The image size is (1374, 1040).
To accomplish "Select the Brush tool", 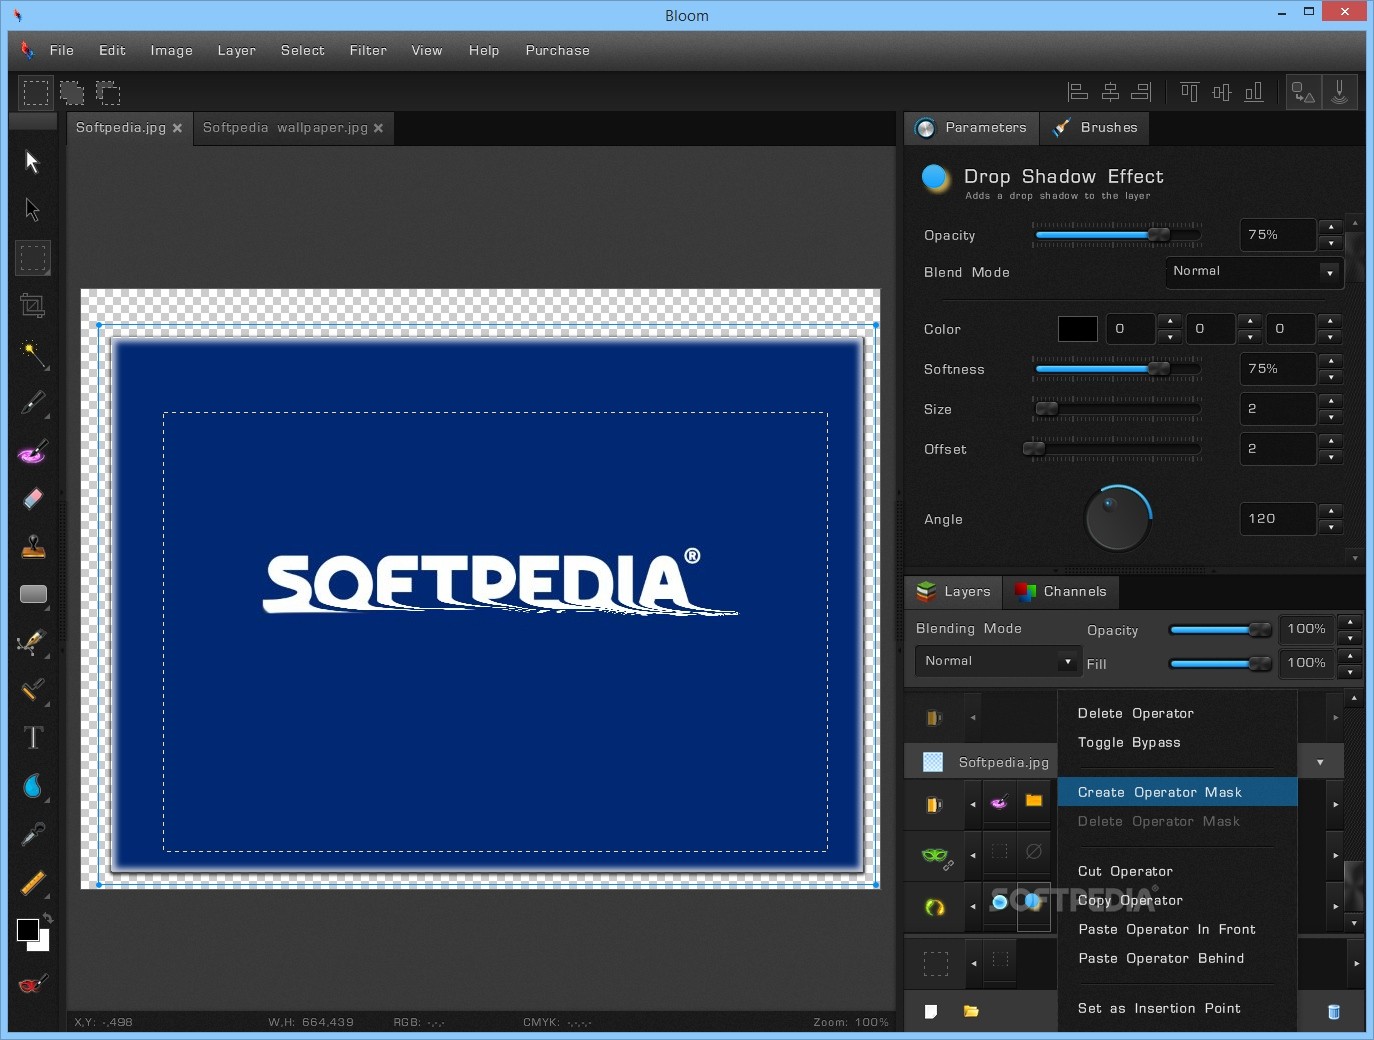I will pos(33,402).
